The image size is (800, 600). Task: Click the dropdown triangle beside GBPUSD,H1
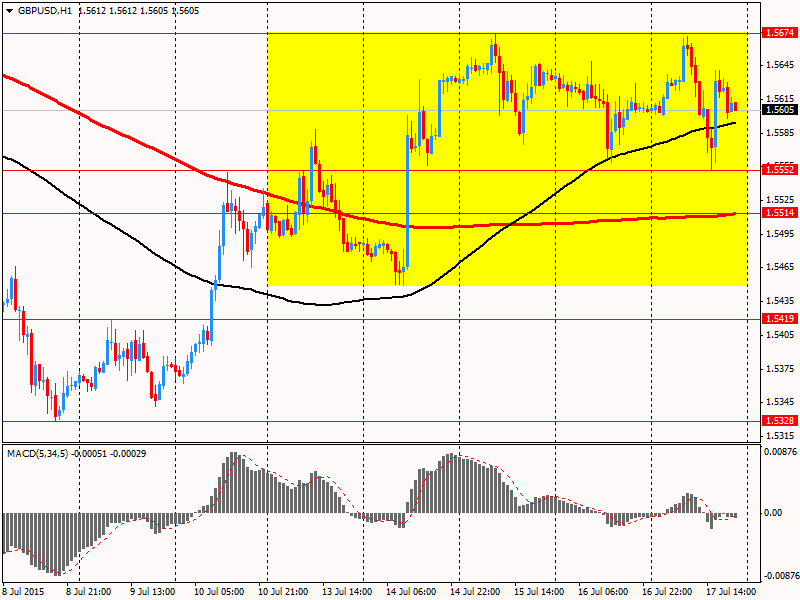(10, 11)
